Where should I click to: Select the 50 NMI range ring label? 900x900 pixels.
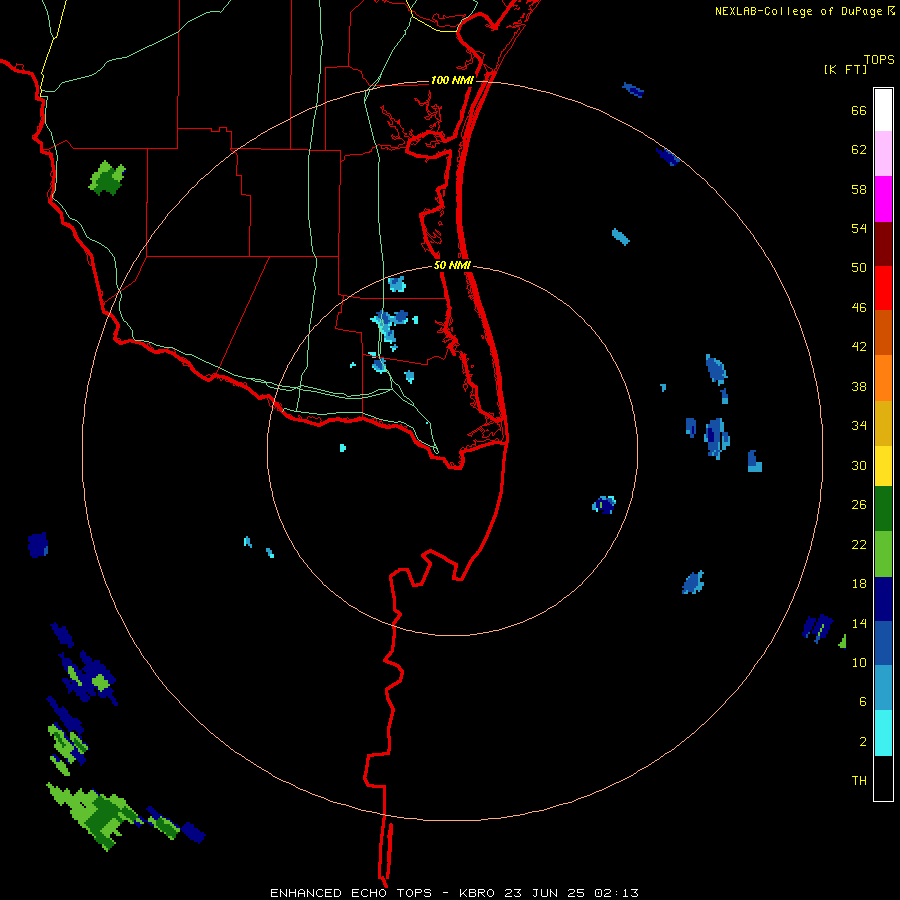pyautogui.click(x=452, y=265)
